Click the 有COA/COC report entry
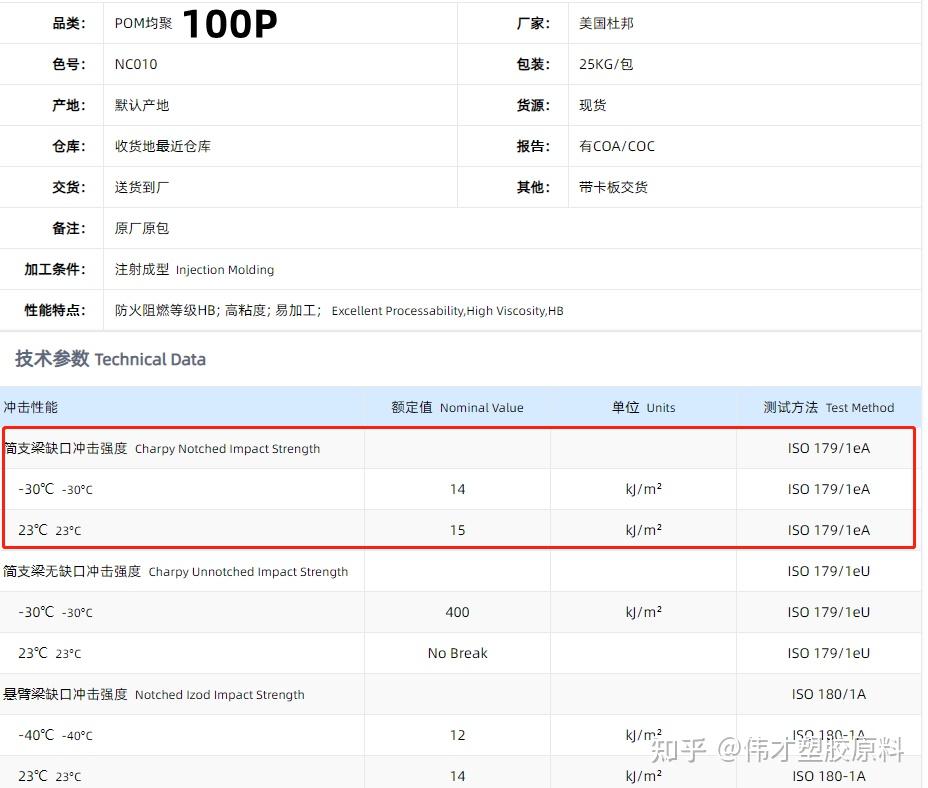Screen dimensions: 928x788 point(615,146)
